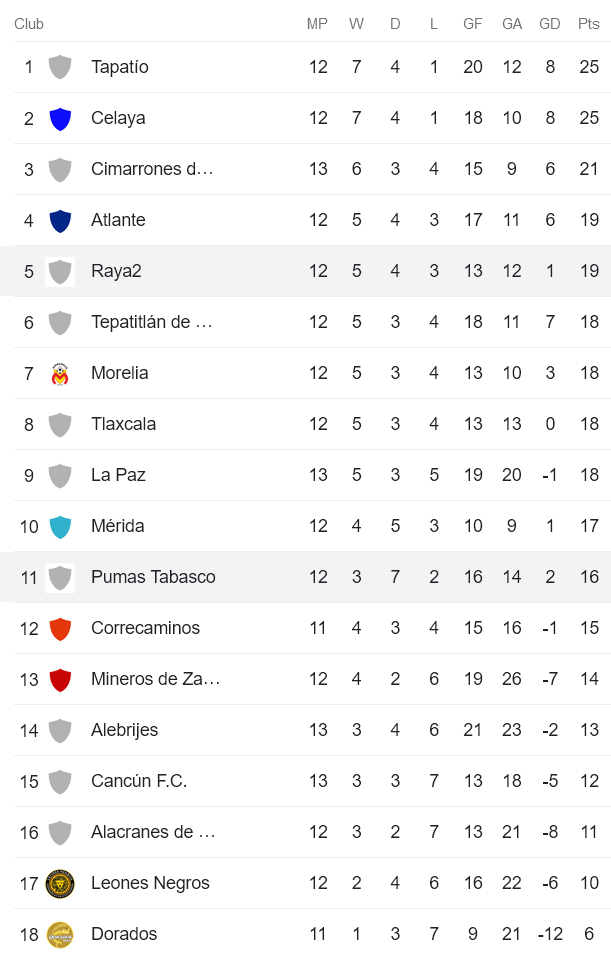Click the Correcaminos club crest
Viewport: 611px width, 965px height.
pos(60,628)
